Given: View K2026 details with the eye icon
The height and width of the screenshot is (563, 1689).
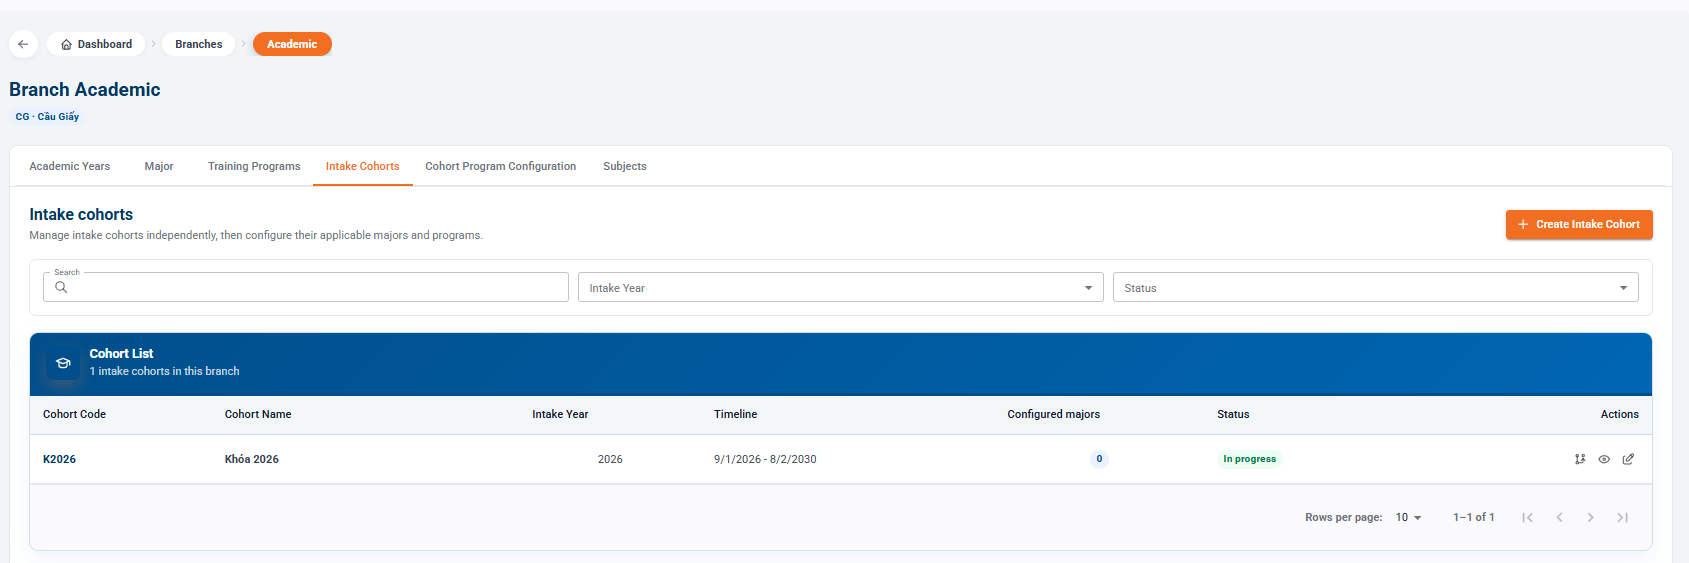Looking at the screenshot, I should [x=1604, y=459].
